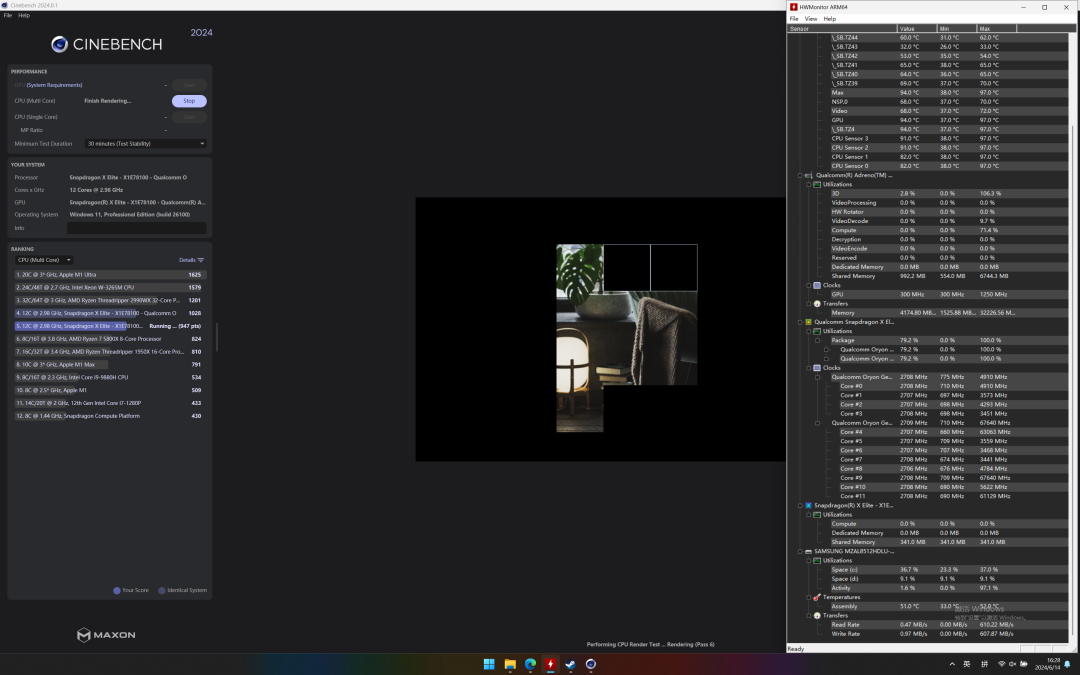Click the thermometer icon beside Temperatures
This screenshot has height=675, width=1080.
pos(817,597)
